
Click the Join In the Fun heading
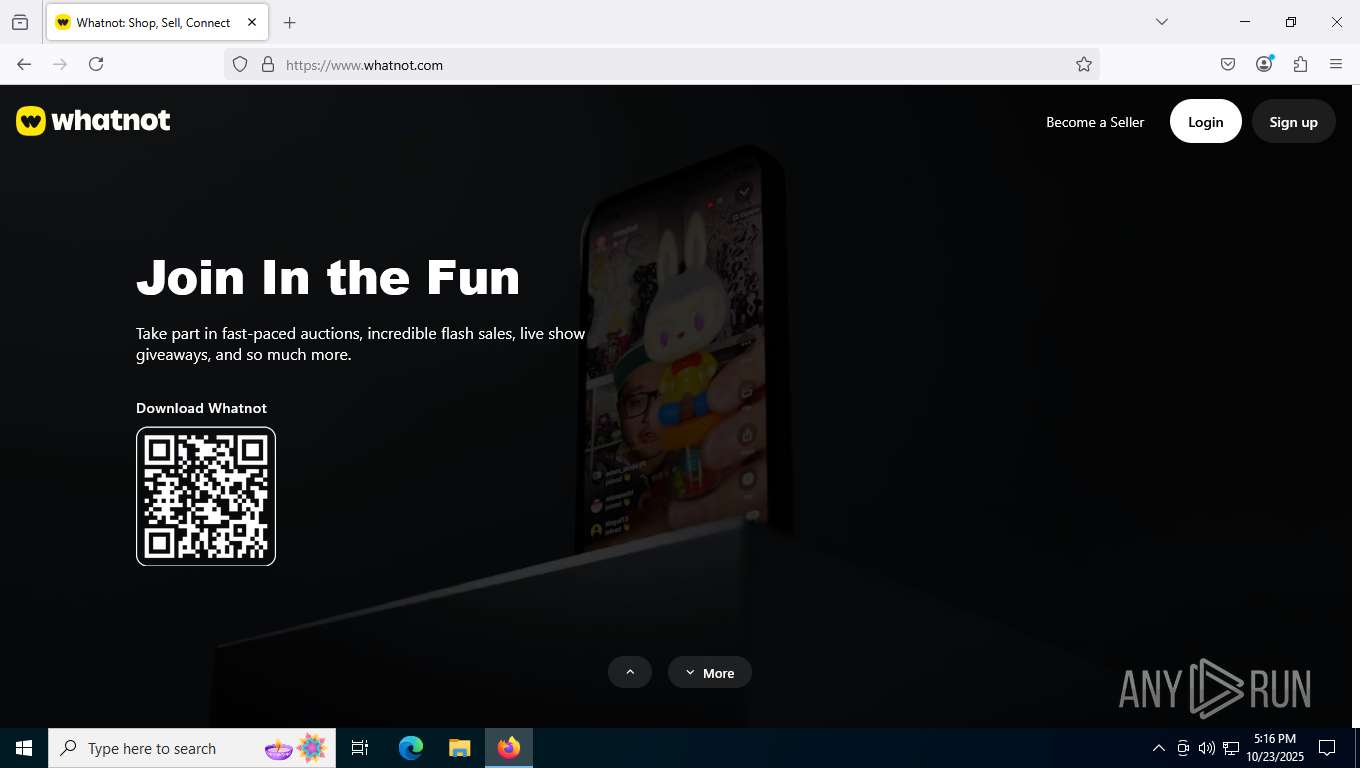[328, 277]
